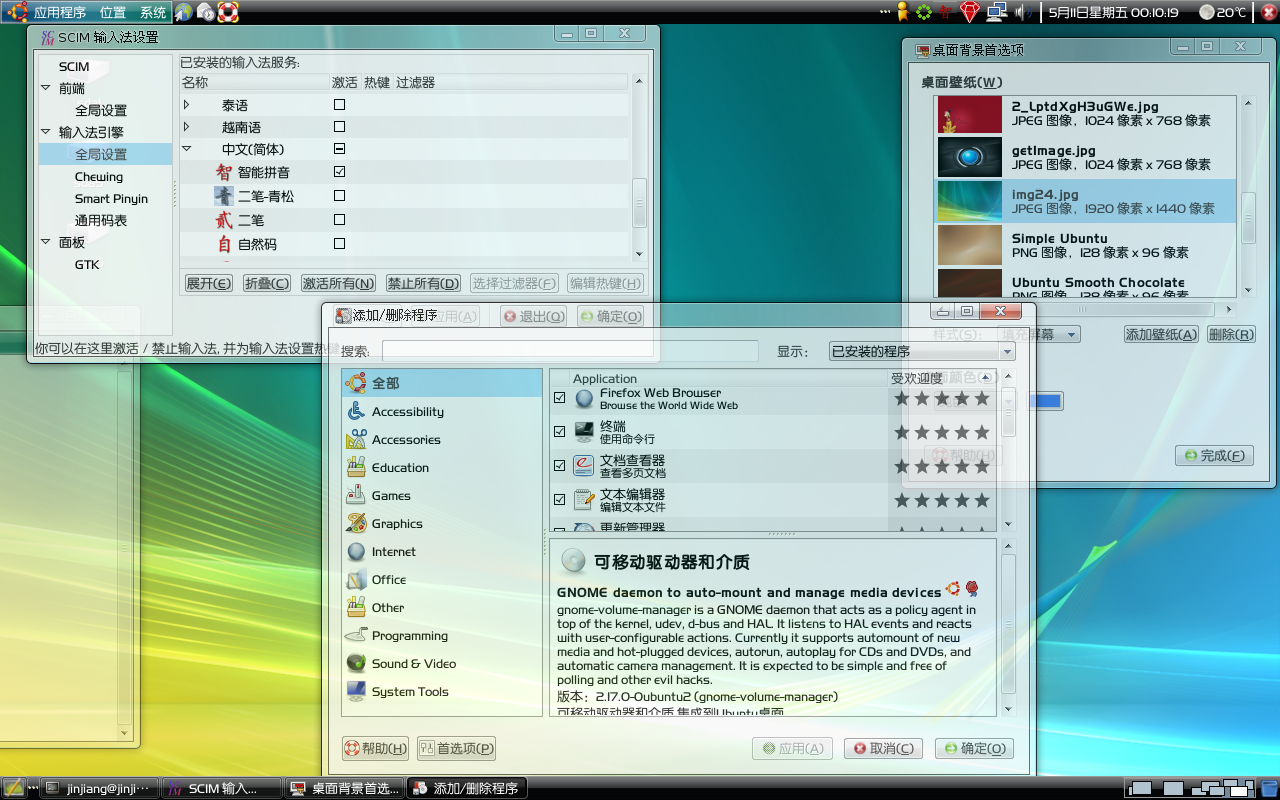Click the Office category icon
This screenshot has height=800, width=1280.
tap(356, 579)
